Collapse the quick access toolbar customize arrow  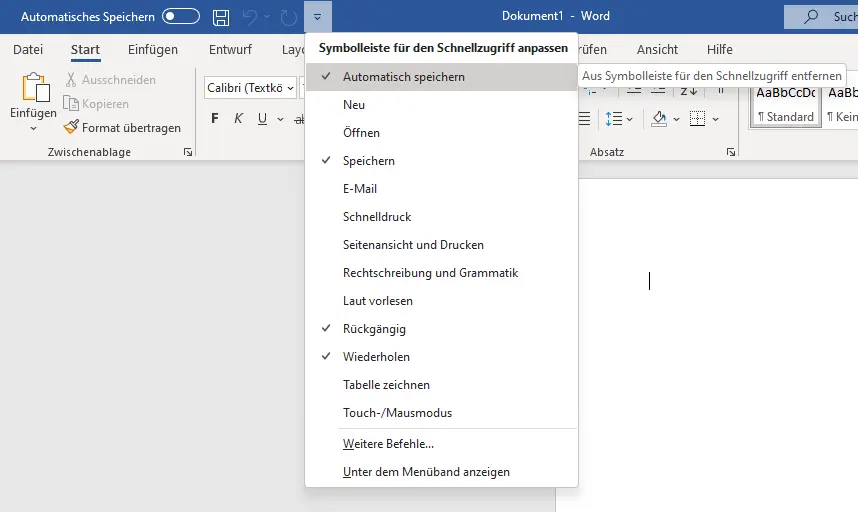pos(317,17)
